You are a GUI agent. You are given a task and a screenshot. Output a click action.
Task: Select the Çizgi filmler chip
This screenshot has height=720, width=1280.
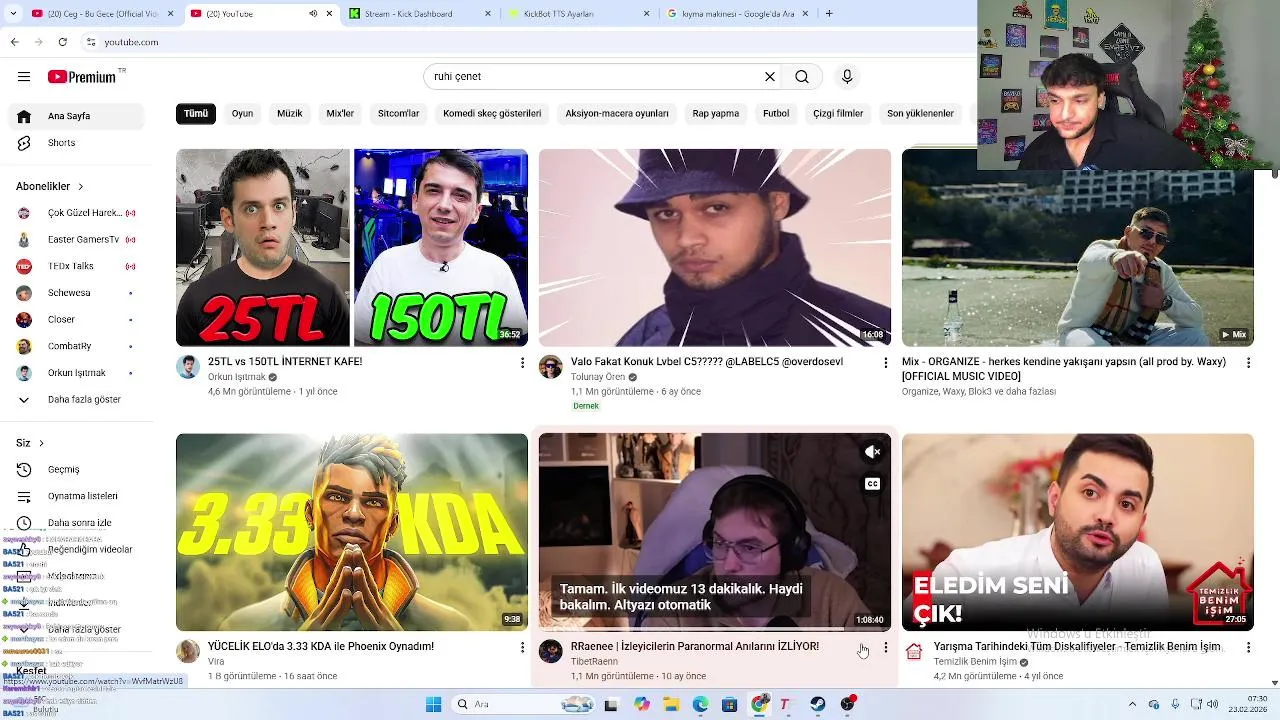[838, 114]
